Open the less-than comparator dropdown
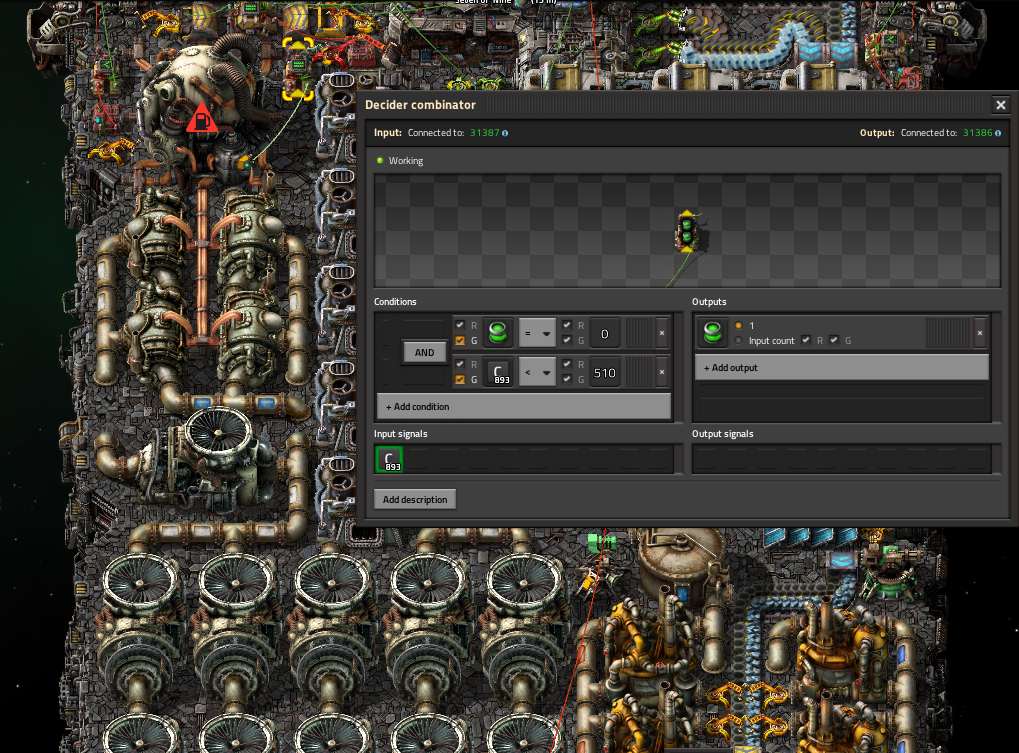Screen dimensions: 1019x753 coord(537,372)
